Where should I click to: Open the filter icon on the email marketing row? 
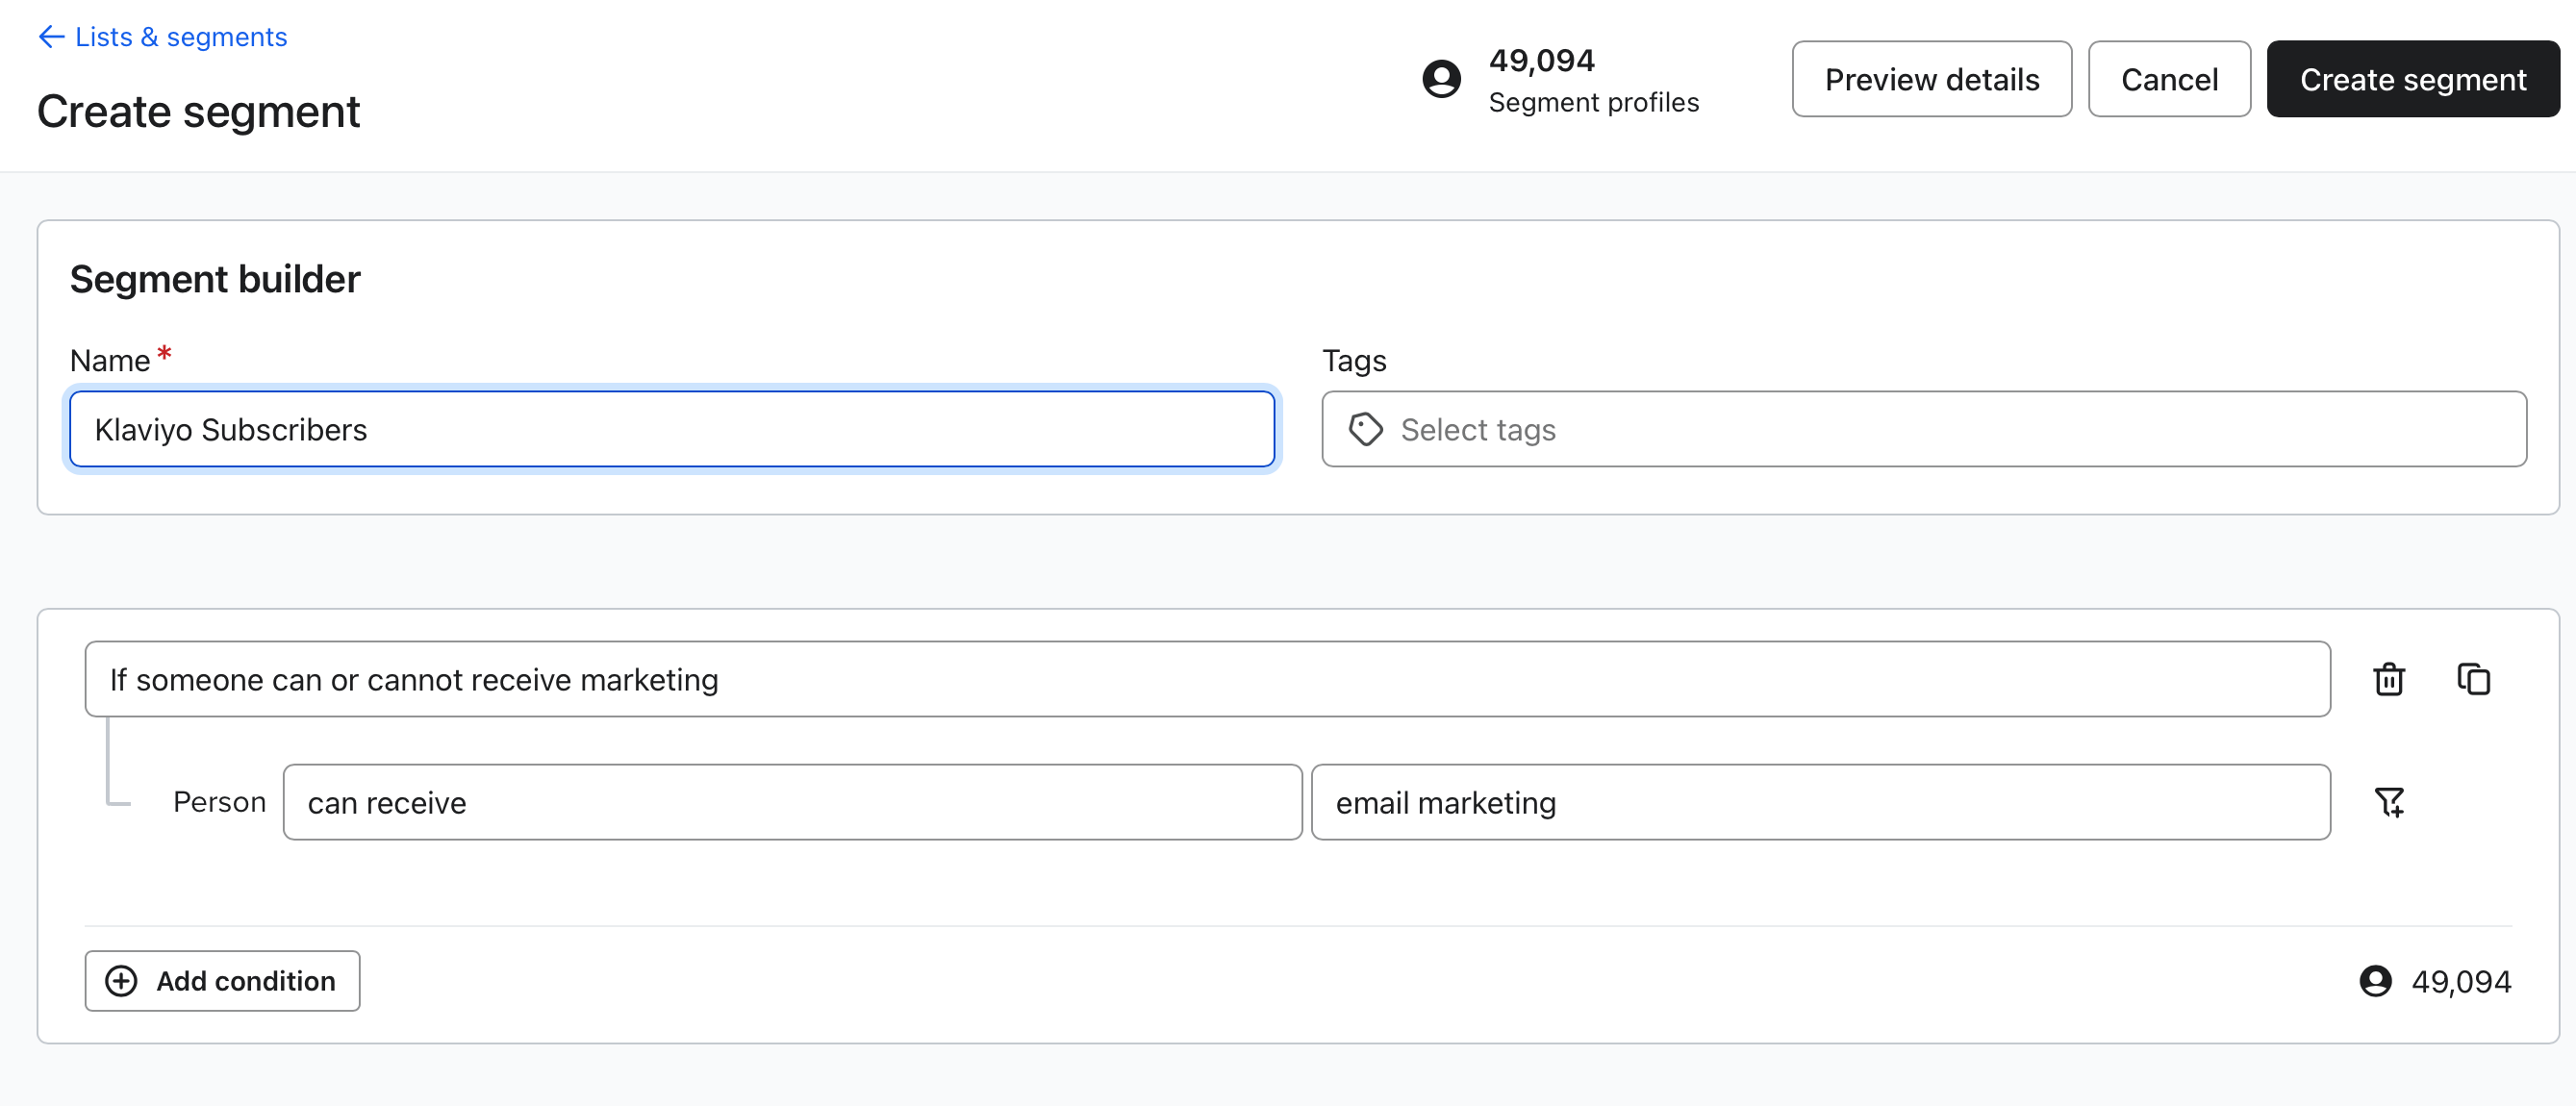(2390, 801)
